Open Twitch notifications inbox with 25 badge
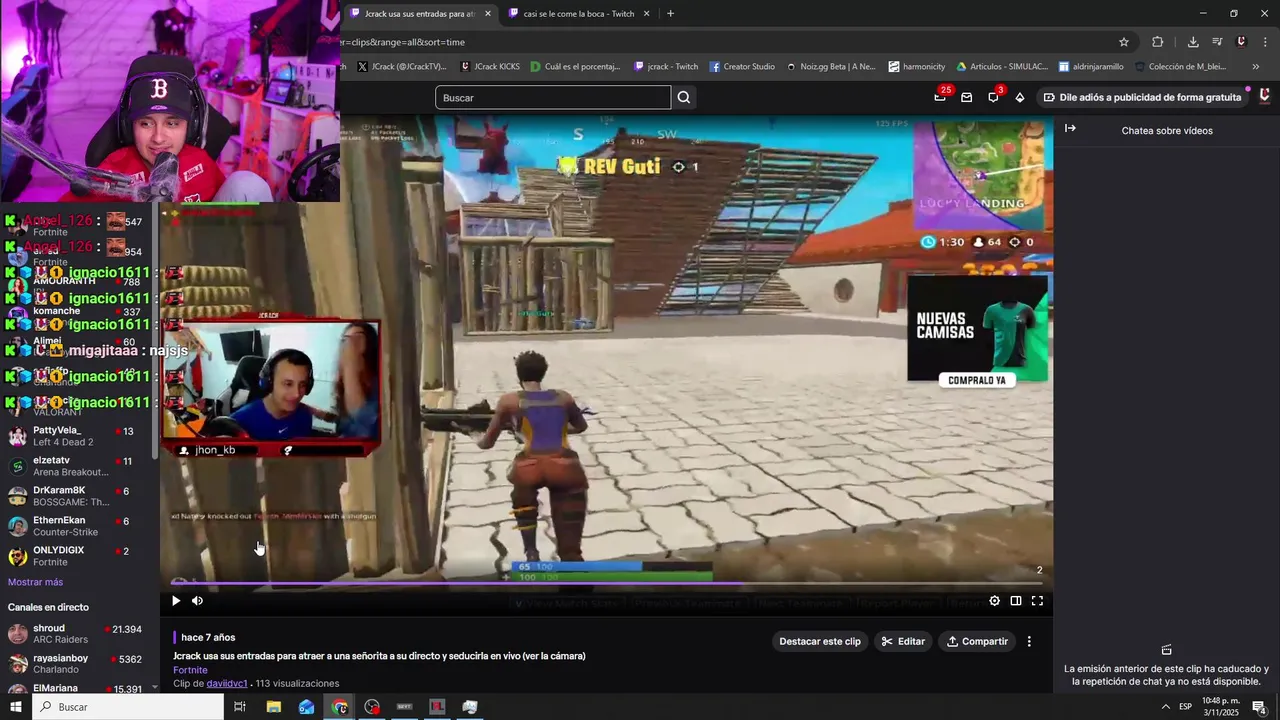This screenshot has height=720, width=1280. click(940, 97)
